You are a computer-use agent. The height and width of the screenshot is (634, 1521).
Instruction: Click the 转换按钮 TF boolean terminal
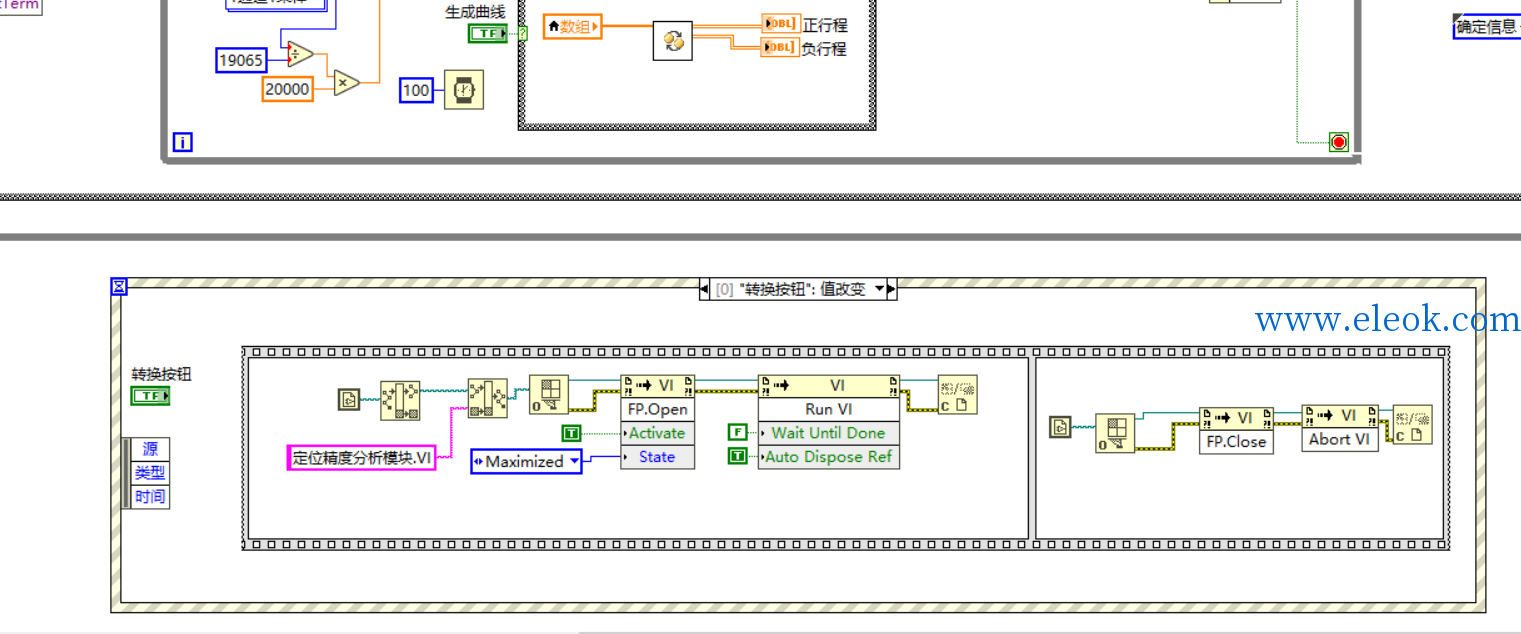(x=150, y=396)
